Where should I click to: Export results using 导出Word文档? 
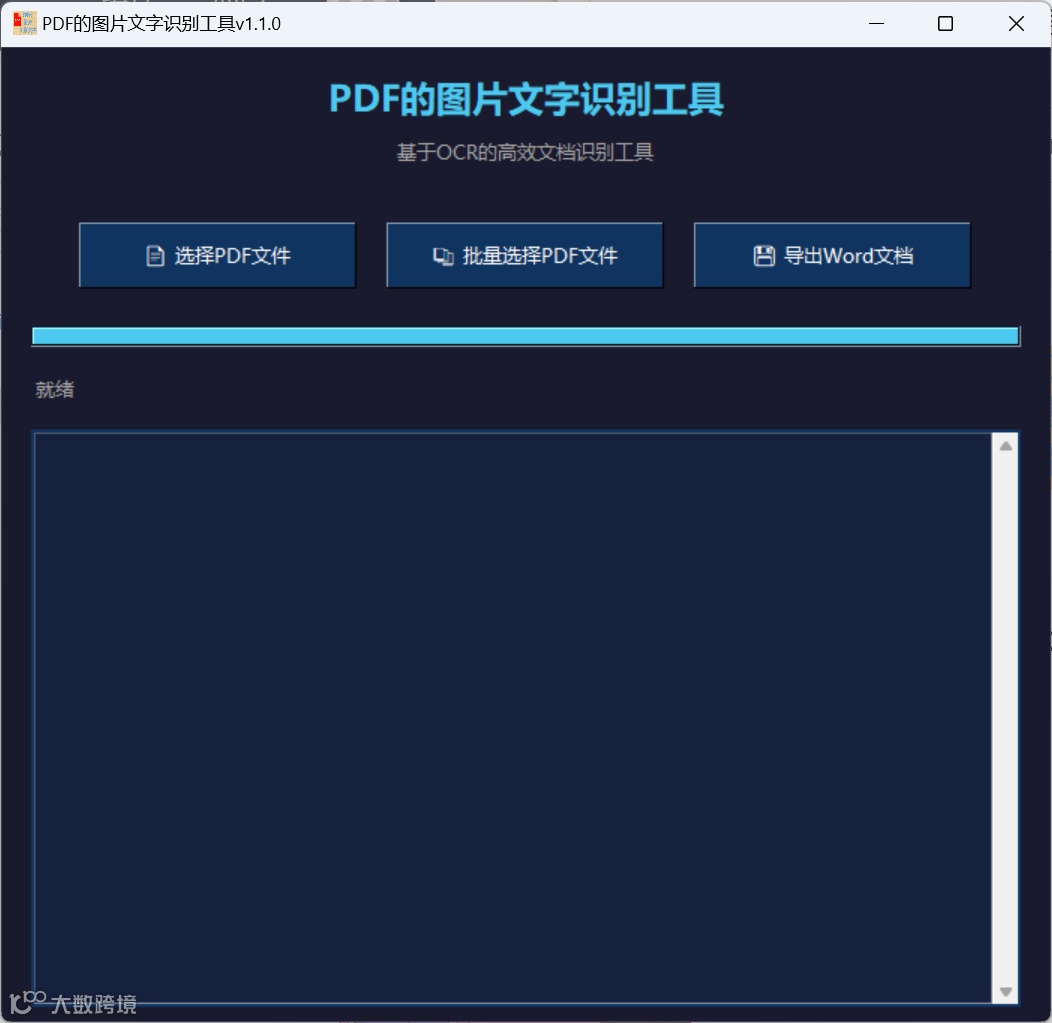tap(832, 255)
